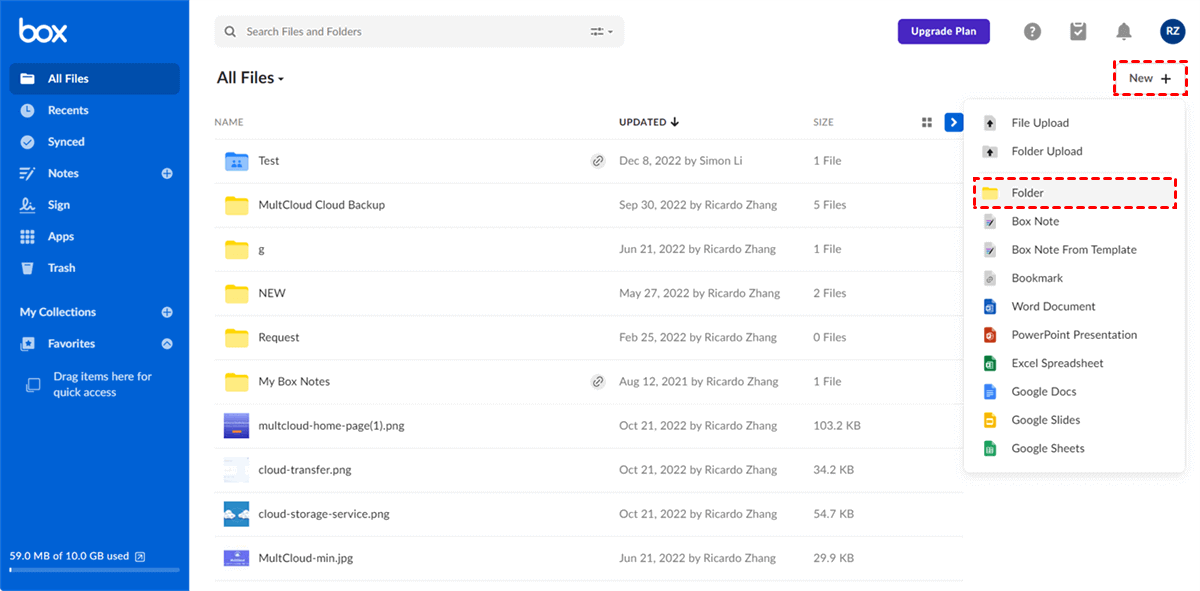Viewport: 1200px width, 591px height.
Task: Add a new note with the plus icon
Action: [167, 174]
